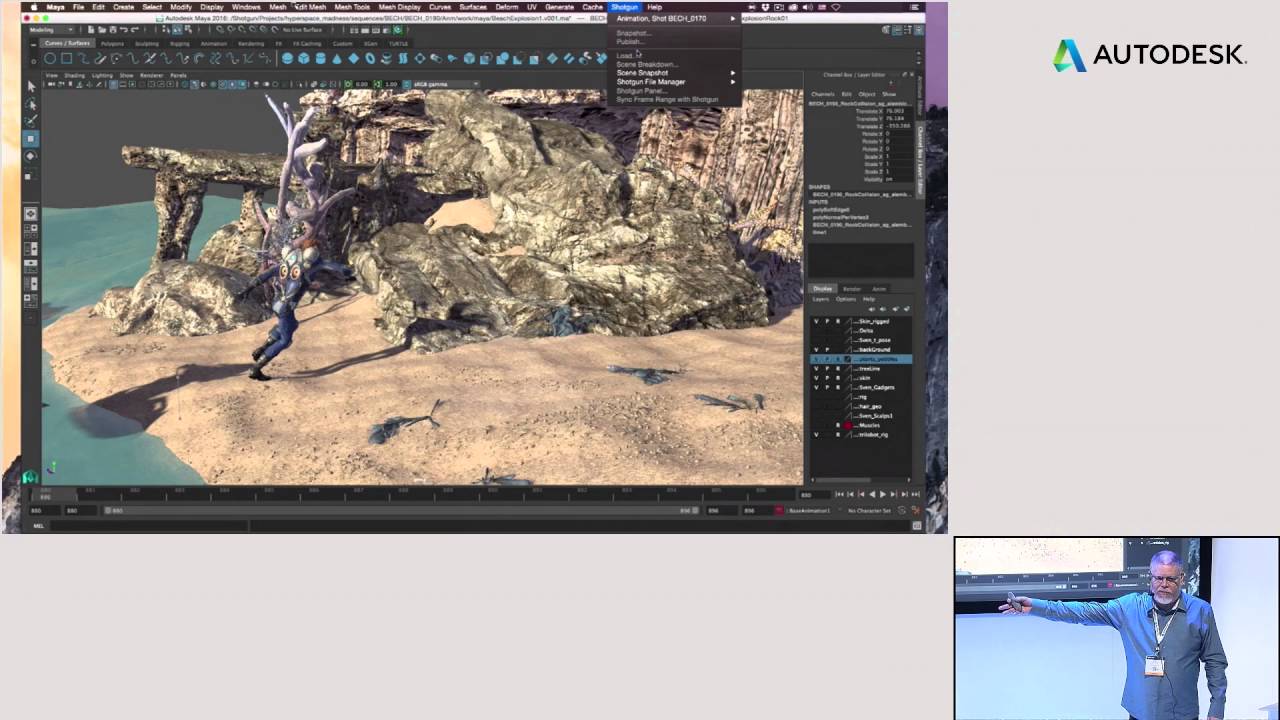This screenshot has width=1280, height=720.
Task: Open the Modeling menu set dropdown
Action: pos(50,29)
